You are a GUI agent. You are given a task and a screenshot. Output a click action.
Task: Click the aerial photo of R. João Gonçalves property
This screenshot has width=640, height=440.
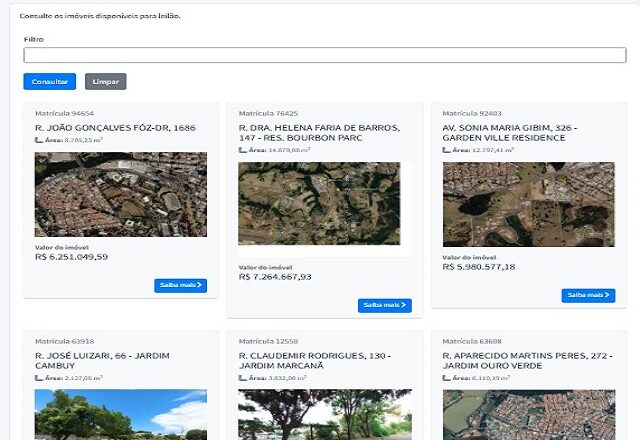pos(121,194)
